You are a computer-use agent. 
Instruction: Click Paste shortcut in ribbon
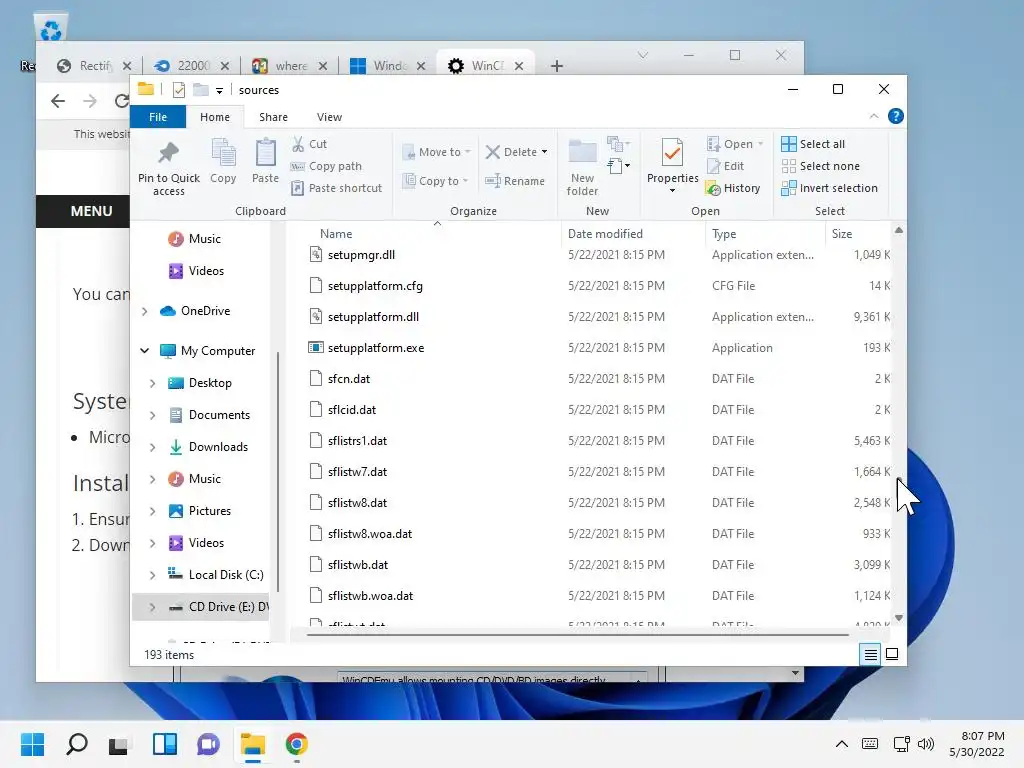[336, 188]
